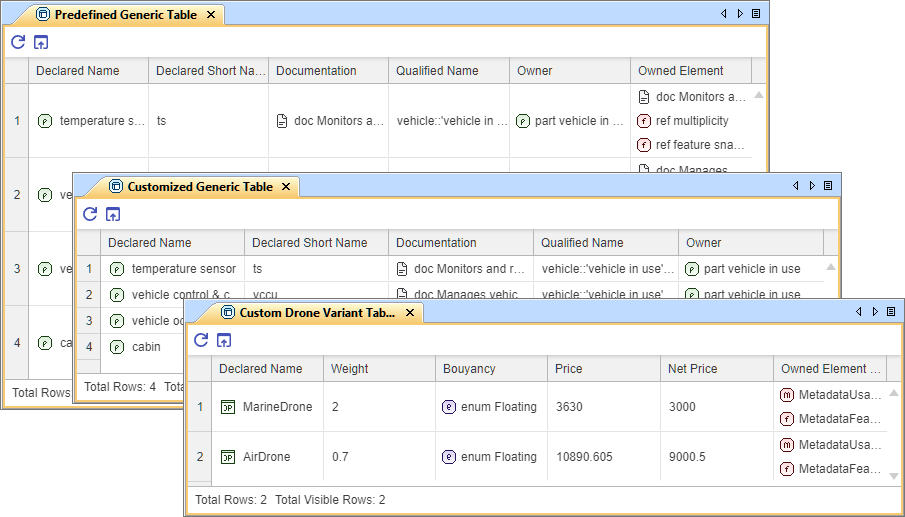The image size is (905, 517).
Task: Refresh the Custom Drone Variant Table
Action: [x=201, y=340]
